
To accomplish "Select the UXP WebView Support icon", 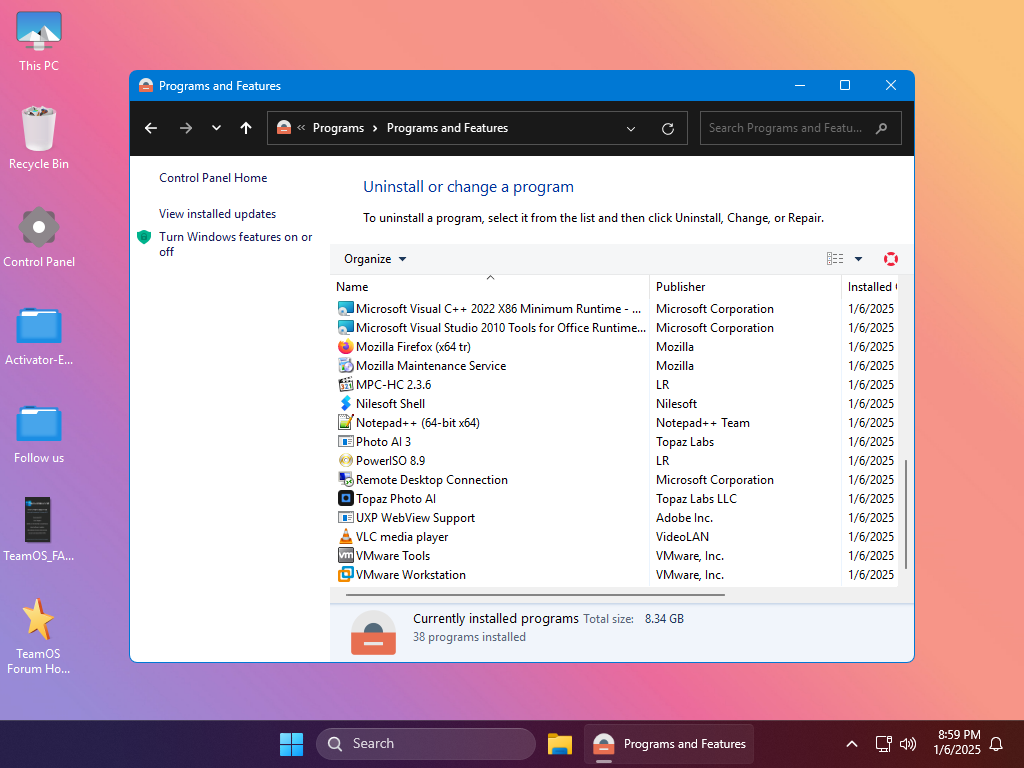I will pyautogui.click(x=345, y=517).
